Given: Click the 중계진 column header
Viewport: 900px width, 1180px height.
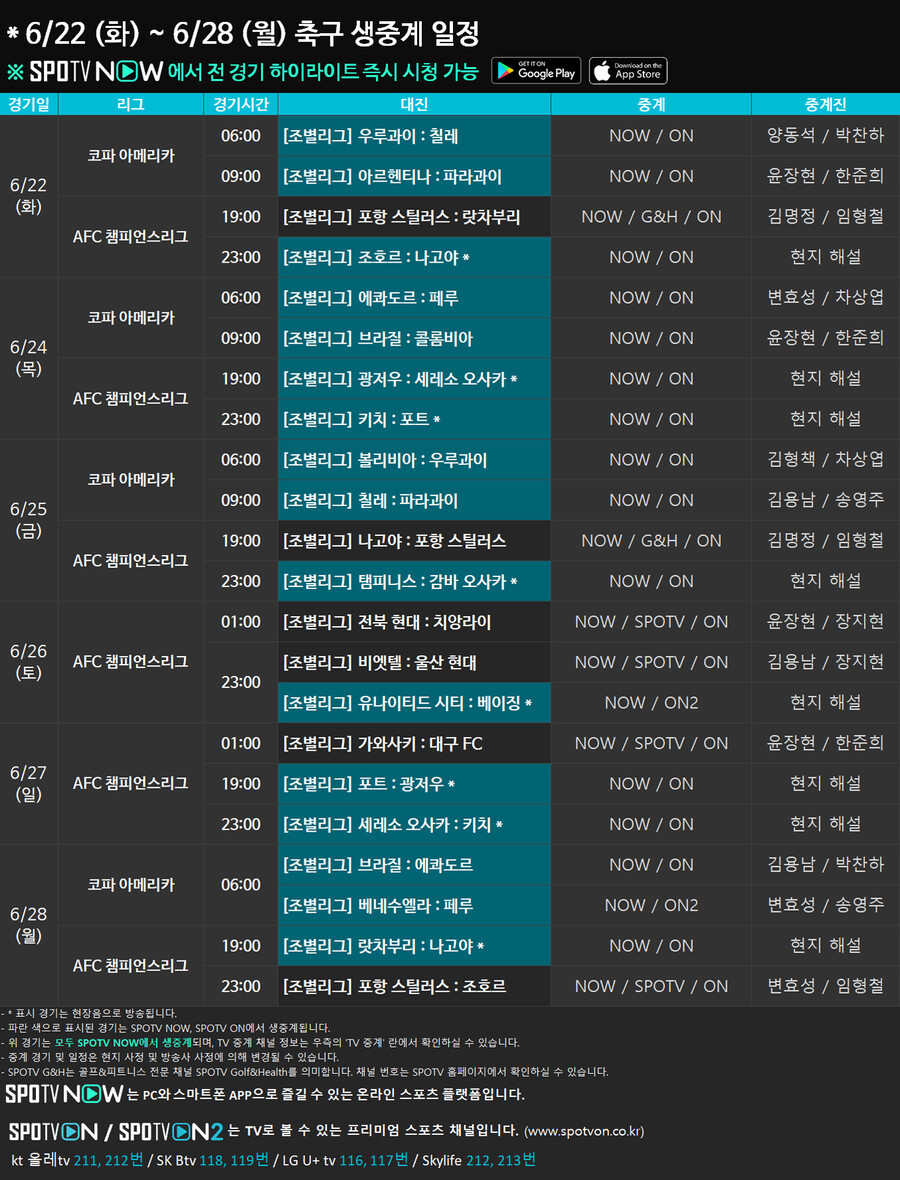Looking at the screenshot, I should point(826,104).
